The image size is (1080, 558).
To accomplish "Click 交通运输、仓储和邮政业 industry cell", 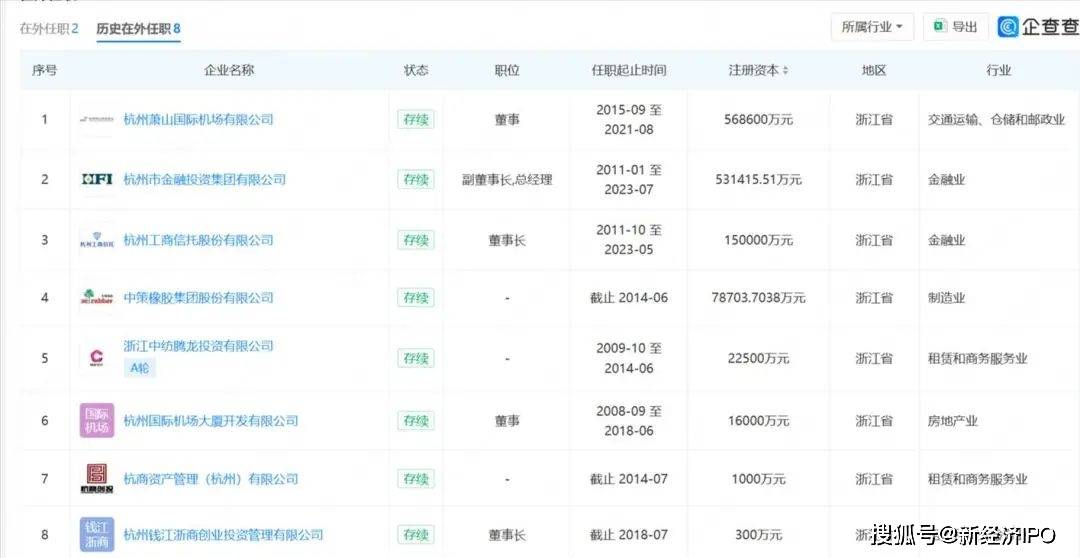I will coord(996,119).
